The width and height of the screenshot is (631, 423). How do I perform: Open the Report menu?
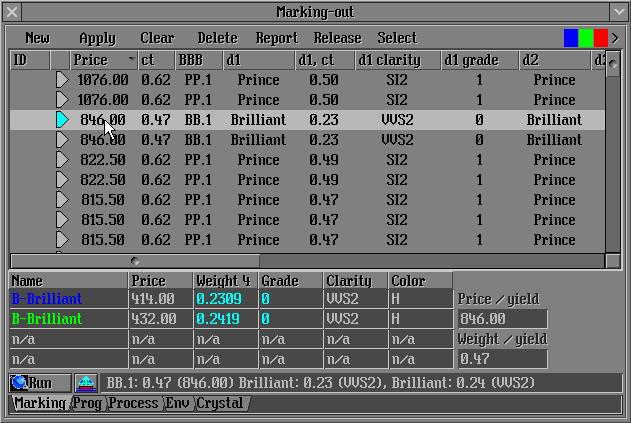tap(276, 38)
